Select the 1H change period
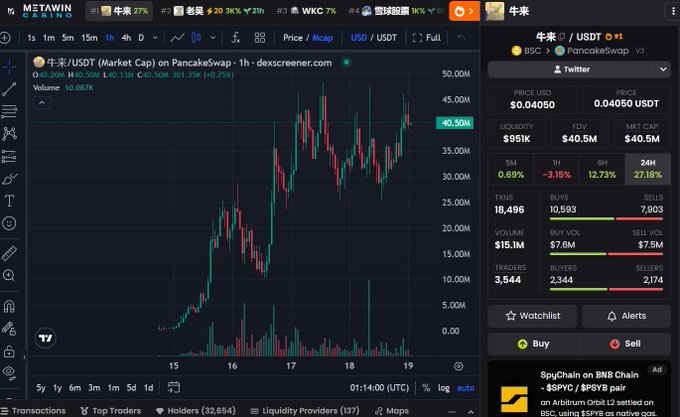680x417 pixels. [x=556, y=169]
